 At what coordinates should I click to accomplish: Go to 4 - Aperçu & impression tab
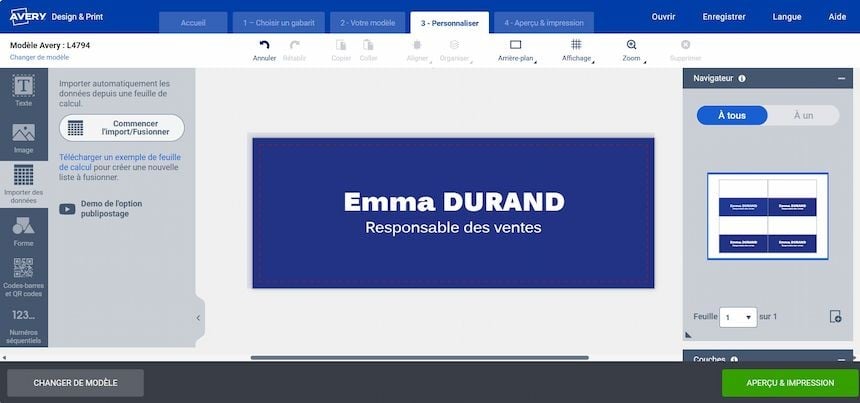[544, 23]
